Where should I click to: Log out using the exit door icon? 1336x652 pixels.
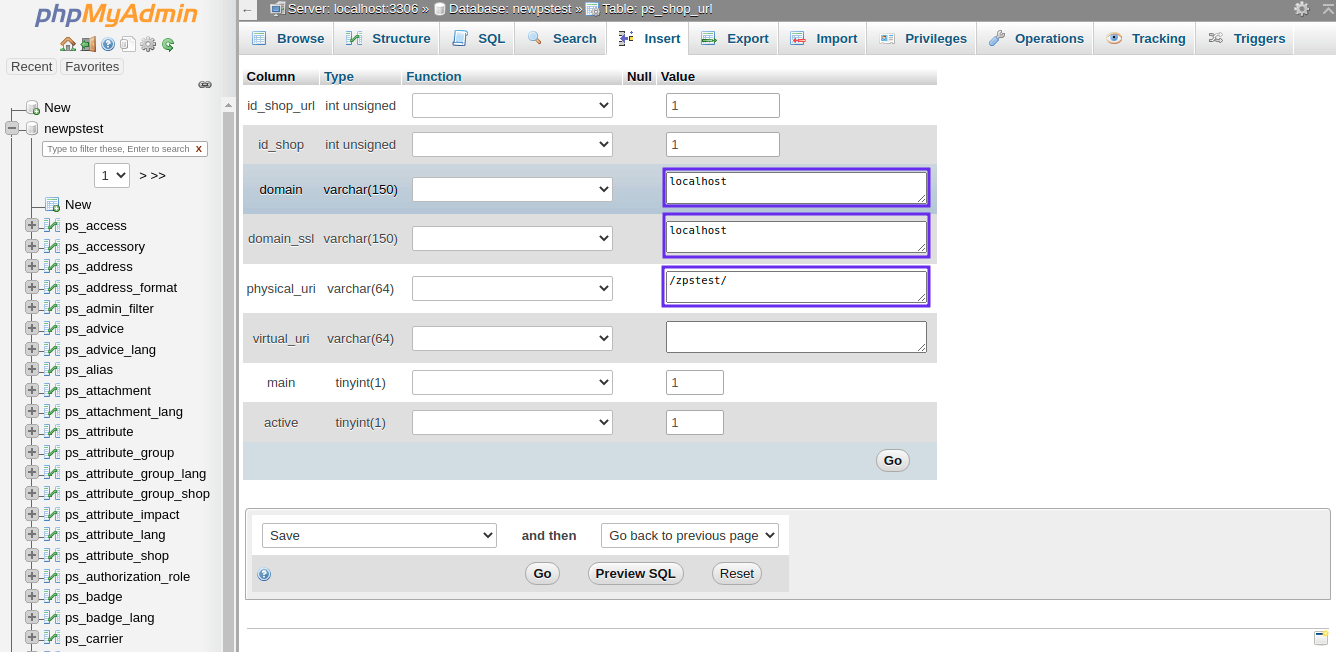pos(88,45)
